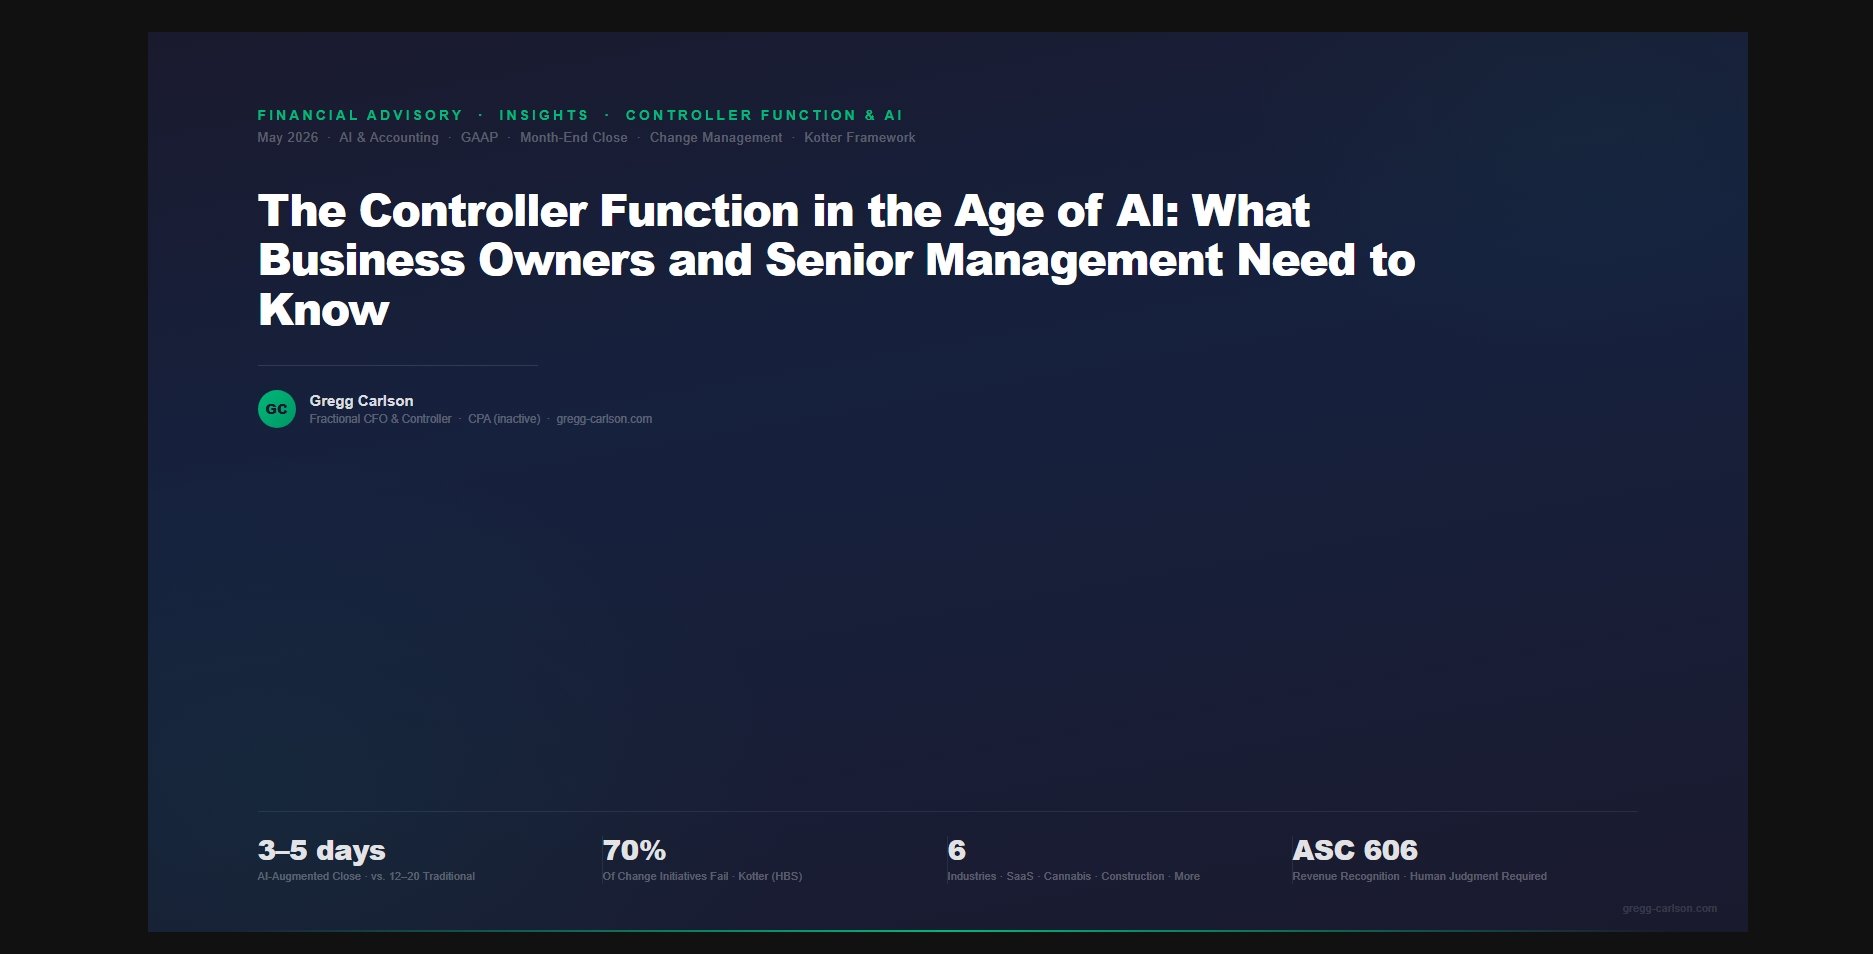Select the AI & Accounting tag
Viewport: 1873px width, 954px height.
tap(389, 138)
